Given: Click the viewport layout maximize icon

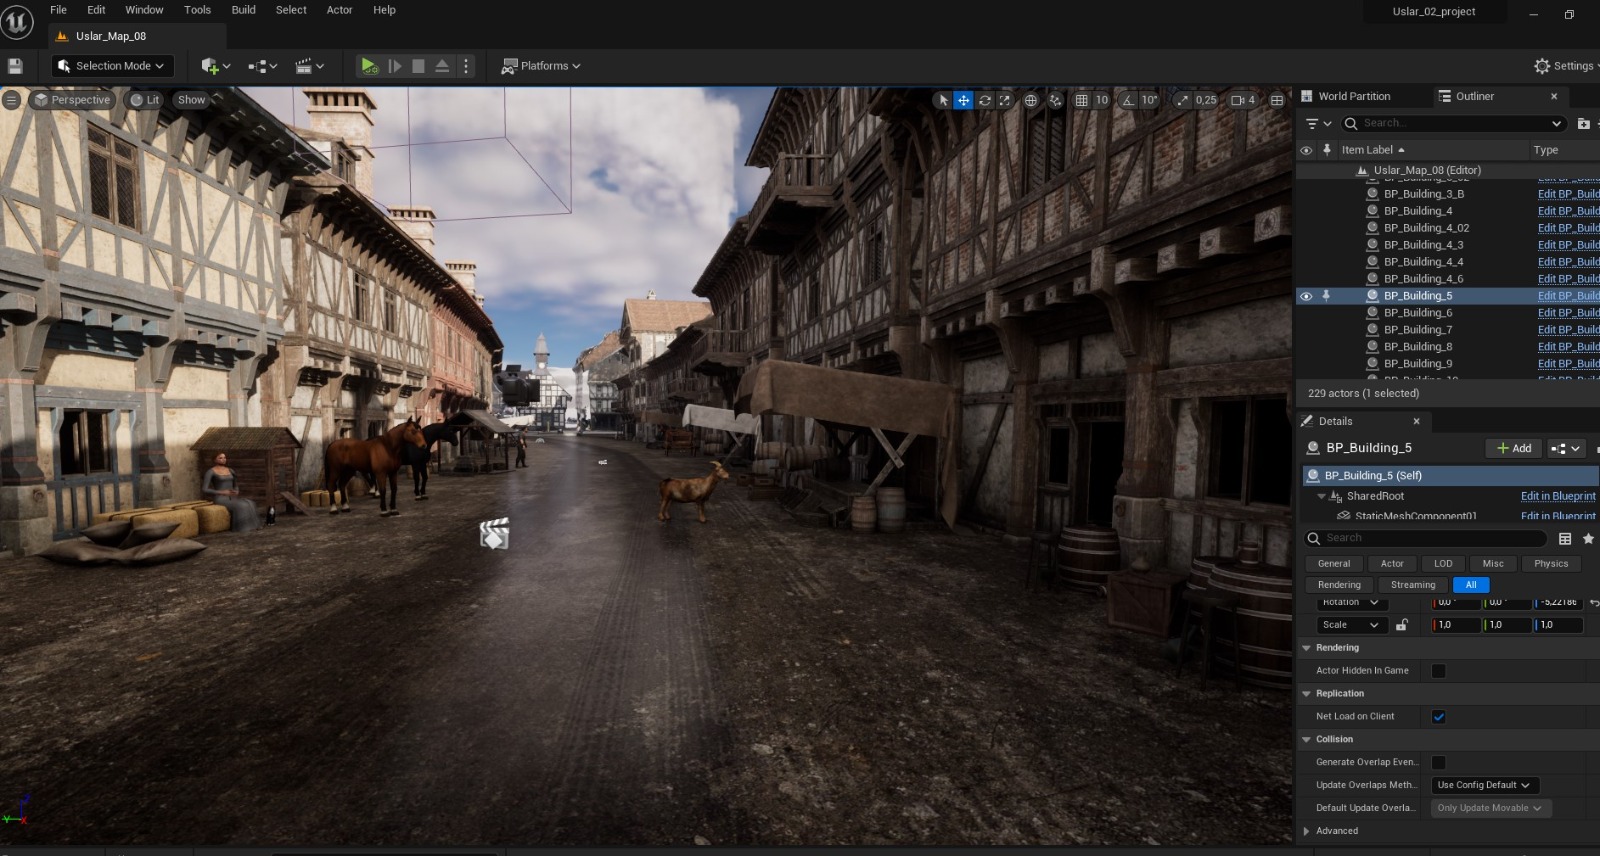Looking at the screenshot, I should point(1277,100).
